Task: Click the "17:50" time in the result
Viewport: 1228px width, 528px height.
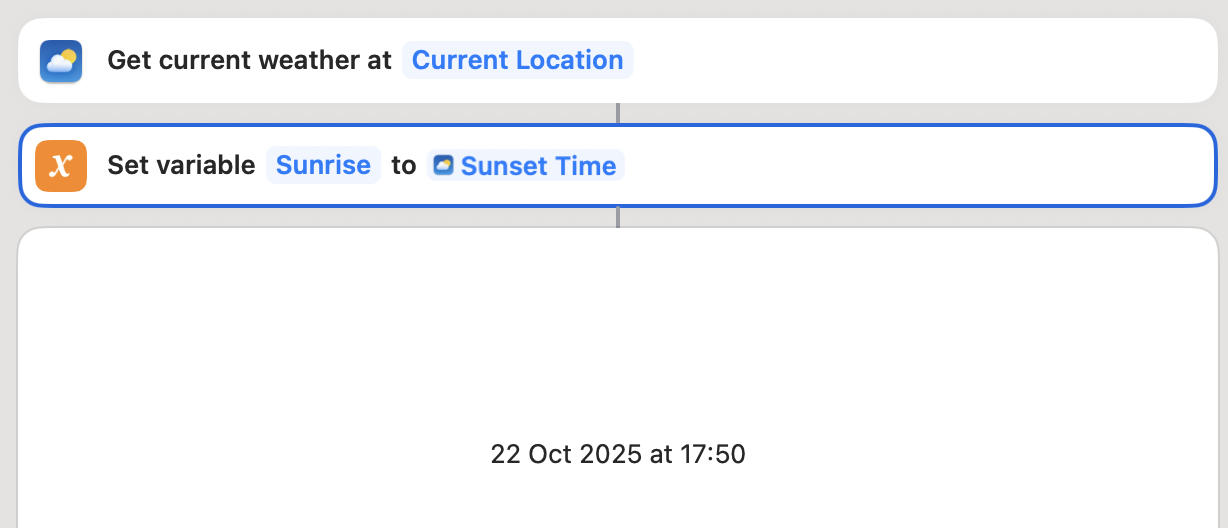Action: (x=714, y=455)
